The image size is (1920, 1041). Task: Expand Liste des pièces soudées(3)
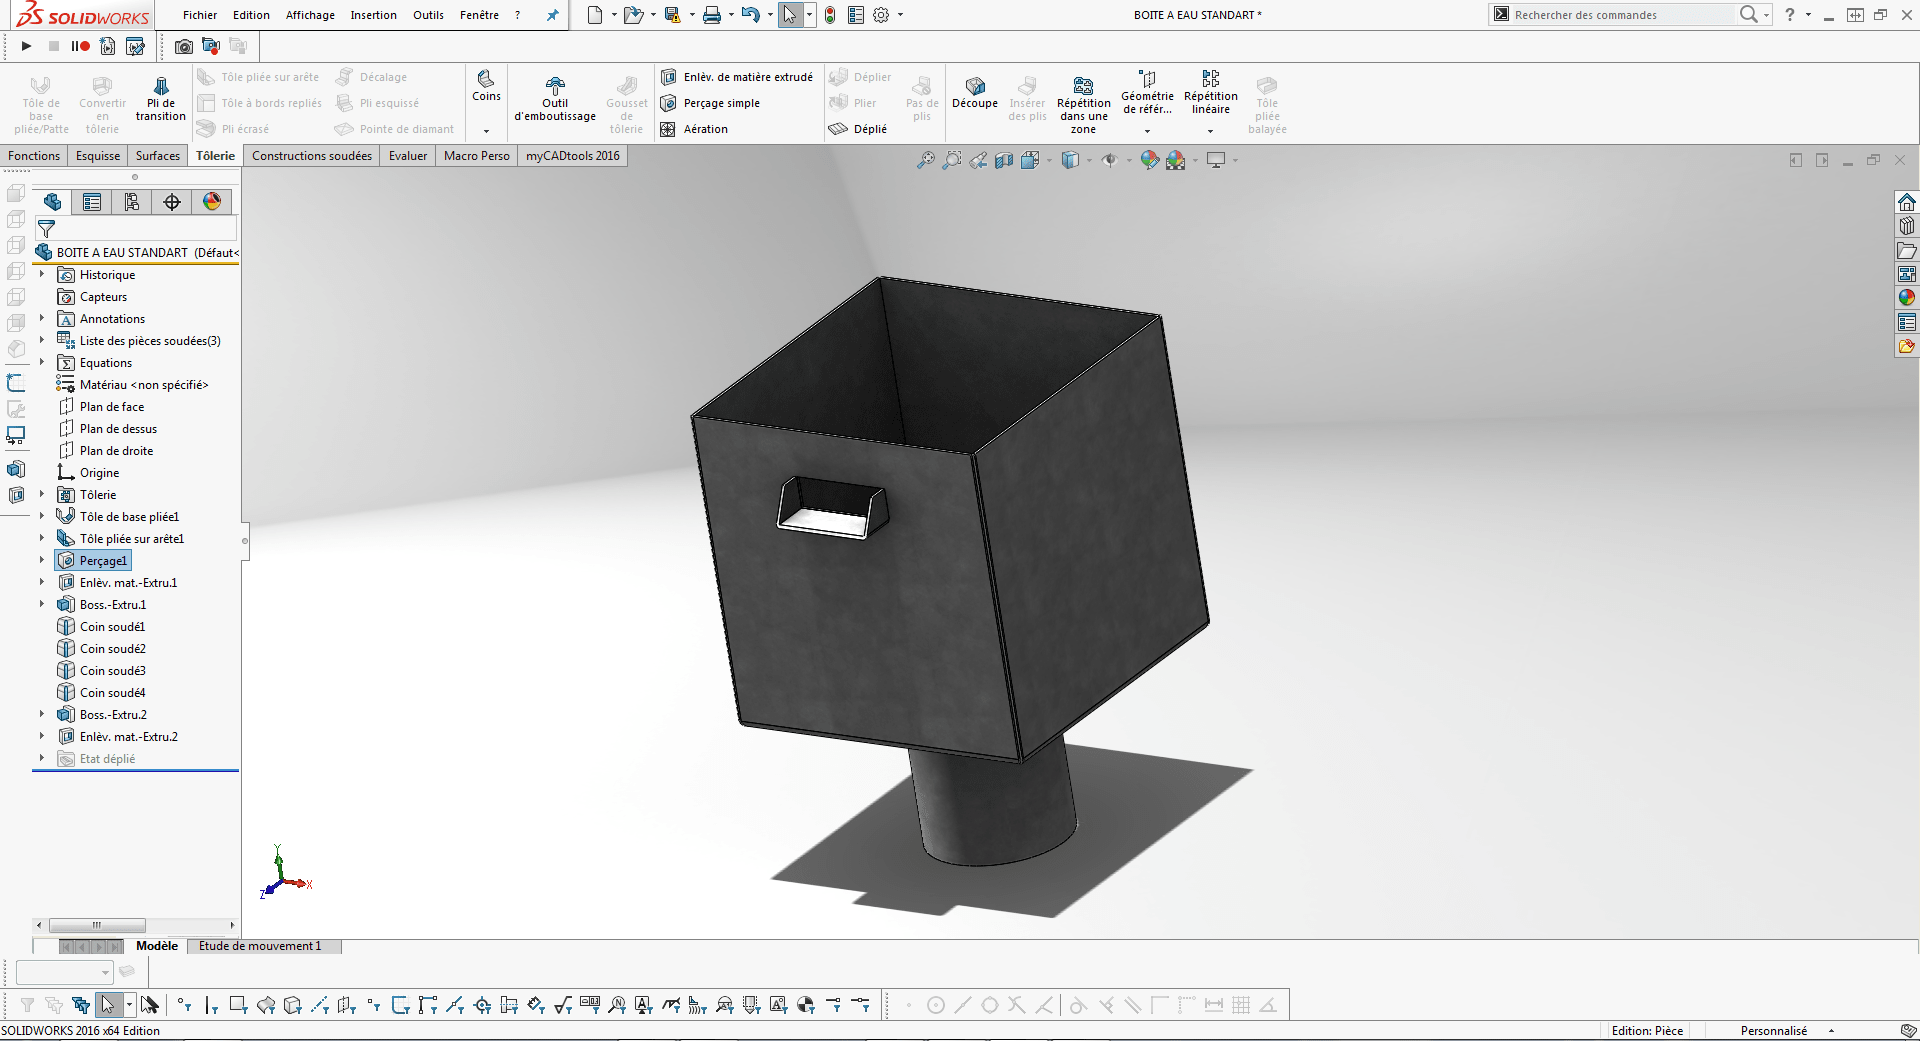pos(42,340)
